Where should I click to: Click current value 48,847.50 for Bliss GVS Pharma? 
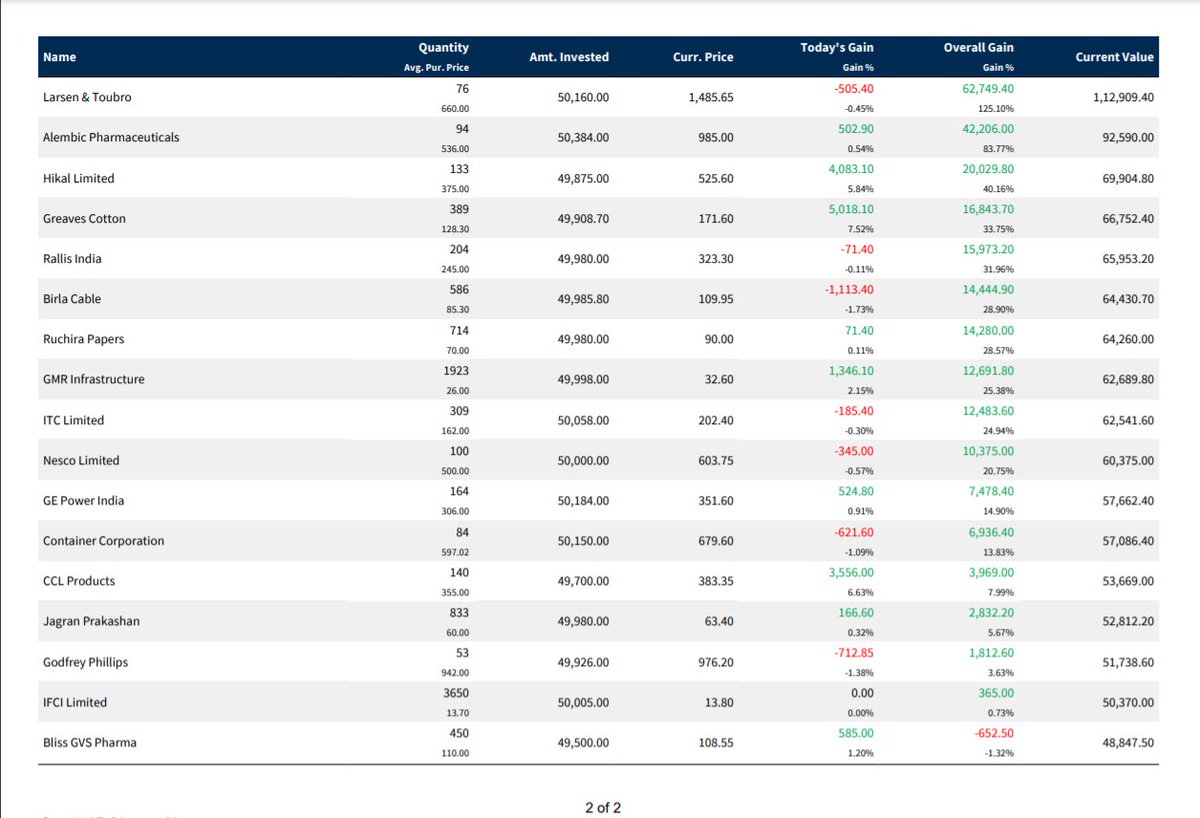pos(1128,742)
